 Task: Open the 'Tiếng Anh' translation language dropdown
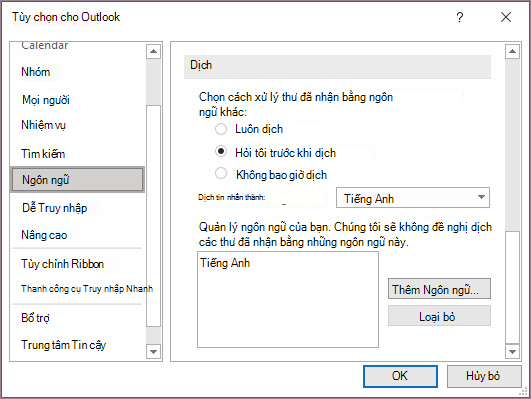[413, 197]
